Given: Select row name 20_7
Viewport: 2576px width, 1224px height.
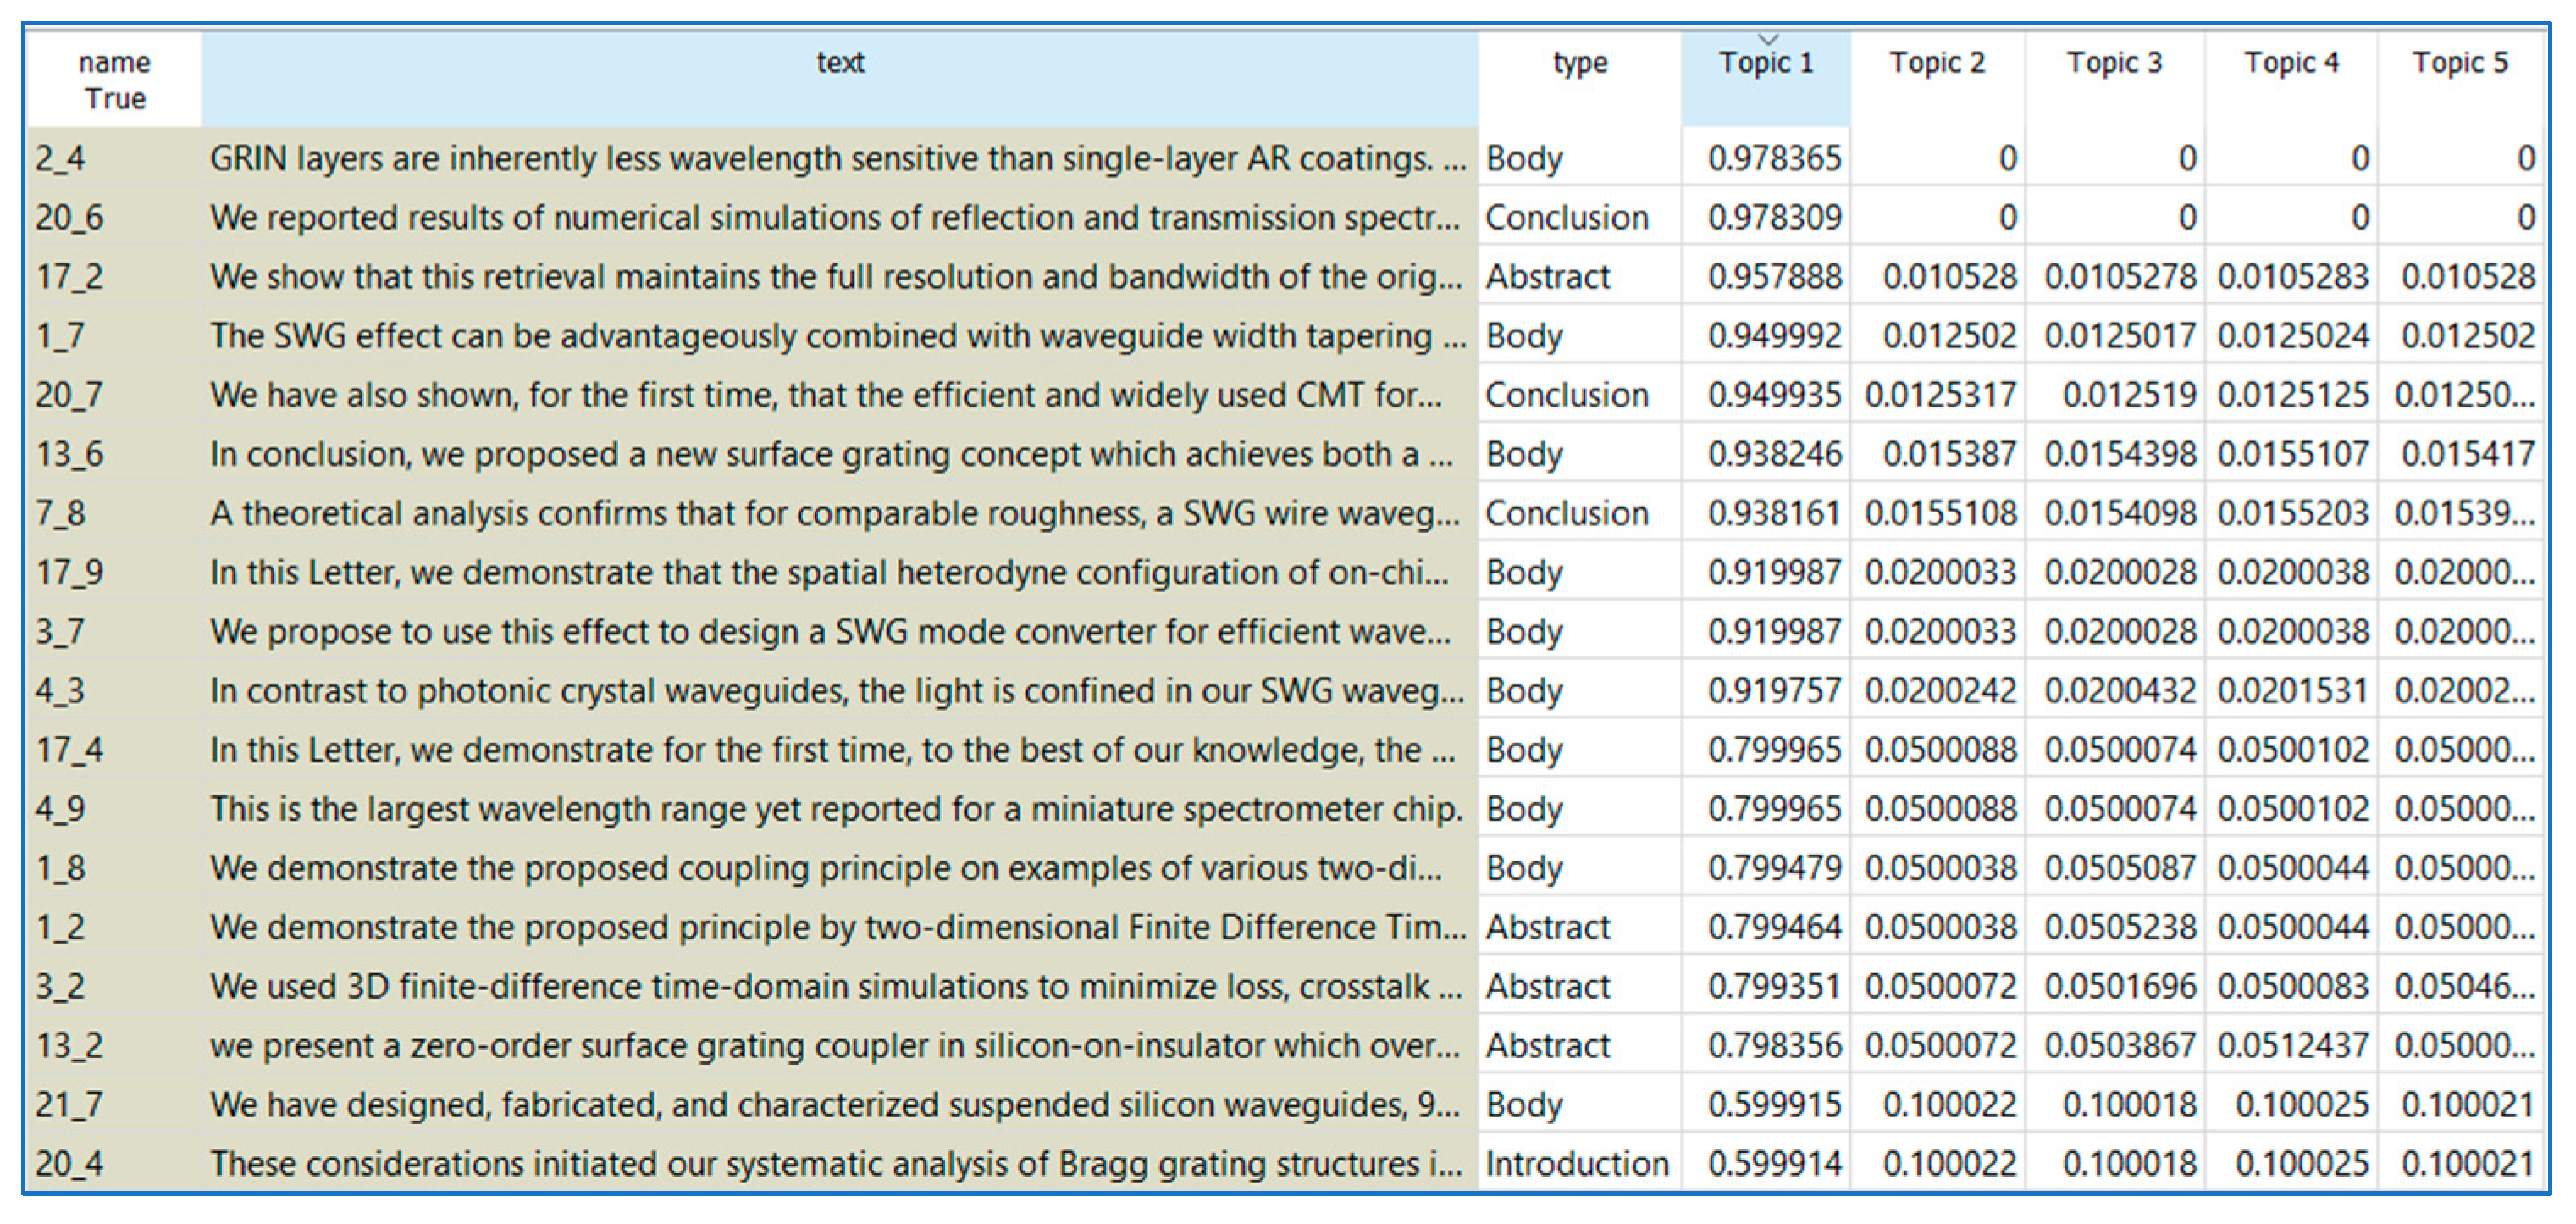Looking at the screenshot, I should point(69,395).
